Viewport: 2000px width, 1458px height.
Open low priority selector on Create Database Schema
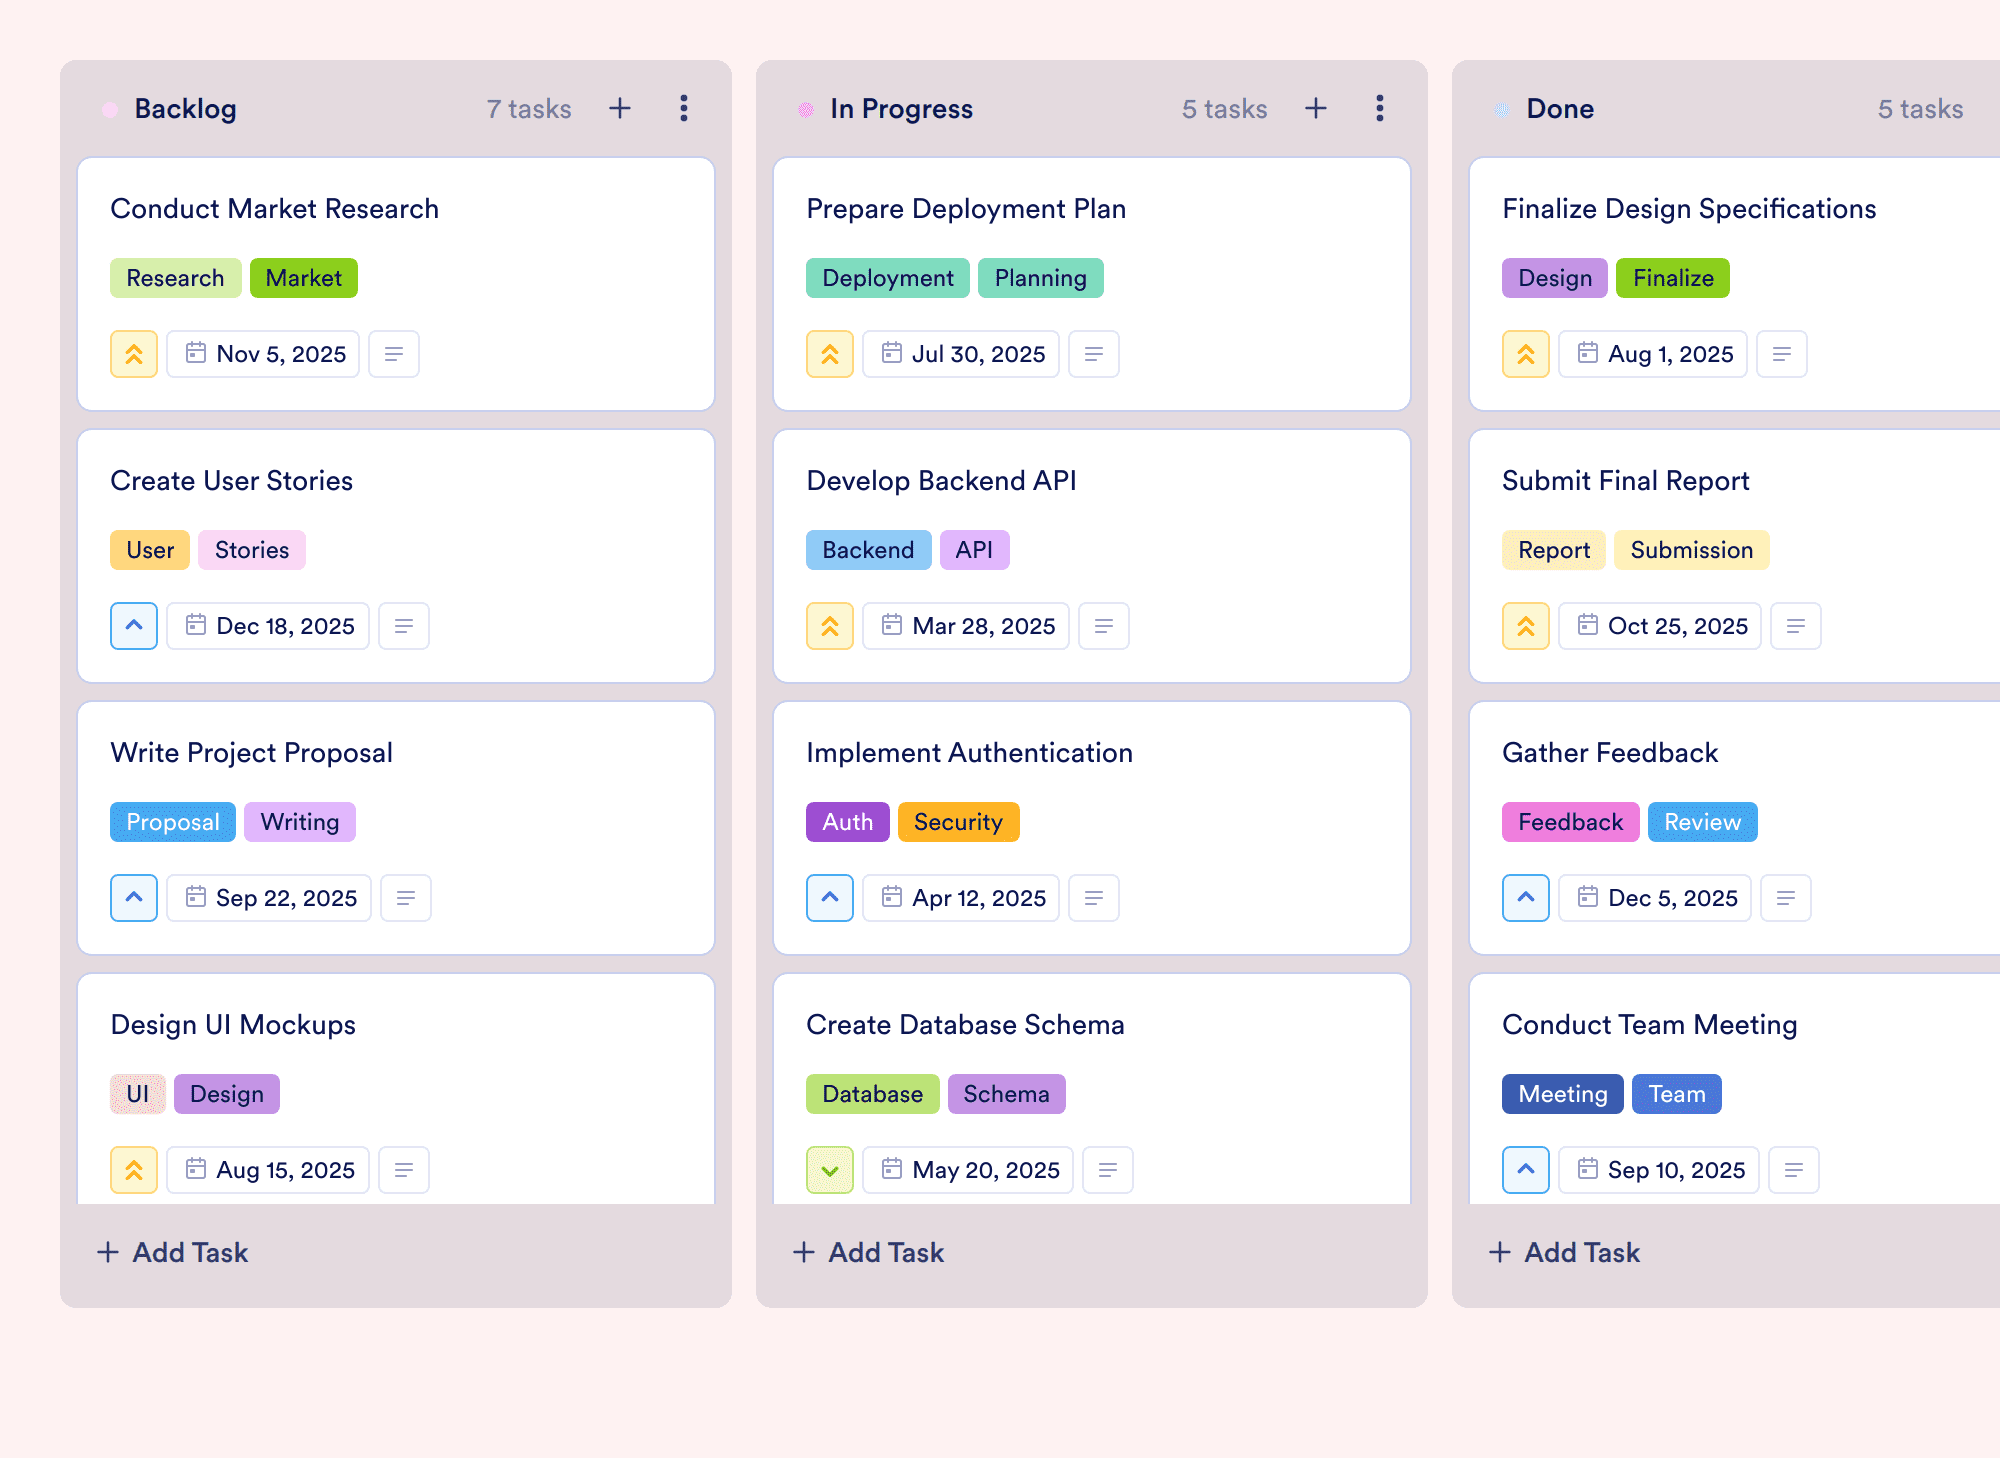click(830, 1170)
